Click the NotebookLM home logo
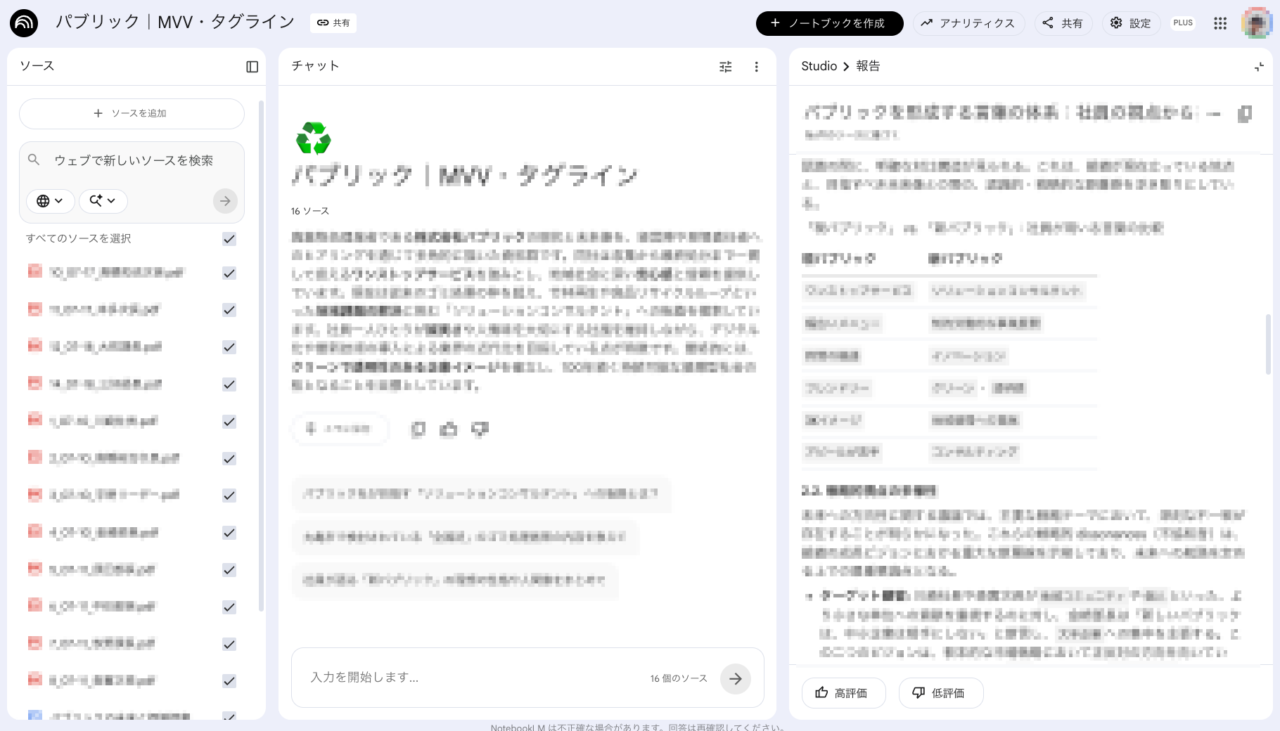 (x=24, y=23)
